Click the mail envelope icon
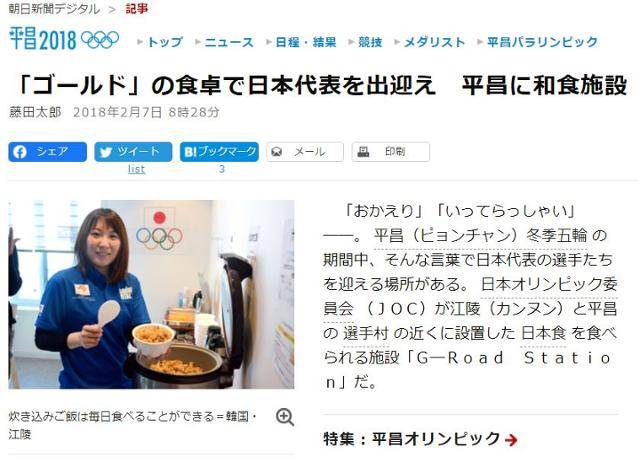 (277, 152)
